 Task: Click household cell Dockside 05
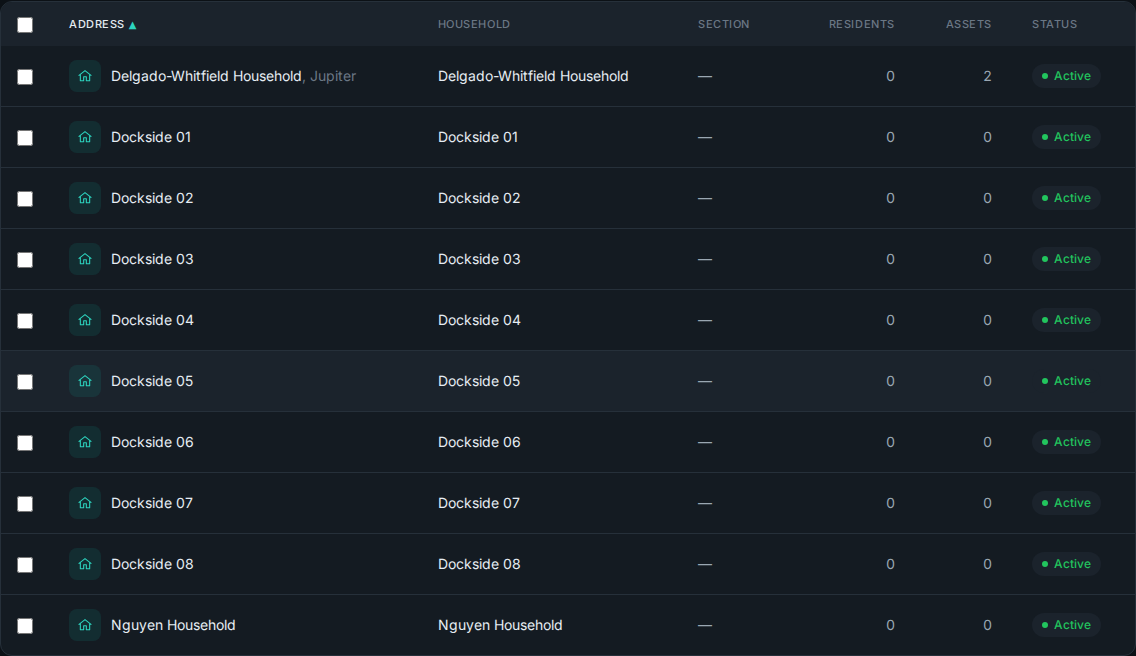(x=479, y=381)
